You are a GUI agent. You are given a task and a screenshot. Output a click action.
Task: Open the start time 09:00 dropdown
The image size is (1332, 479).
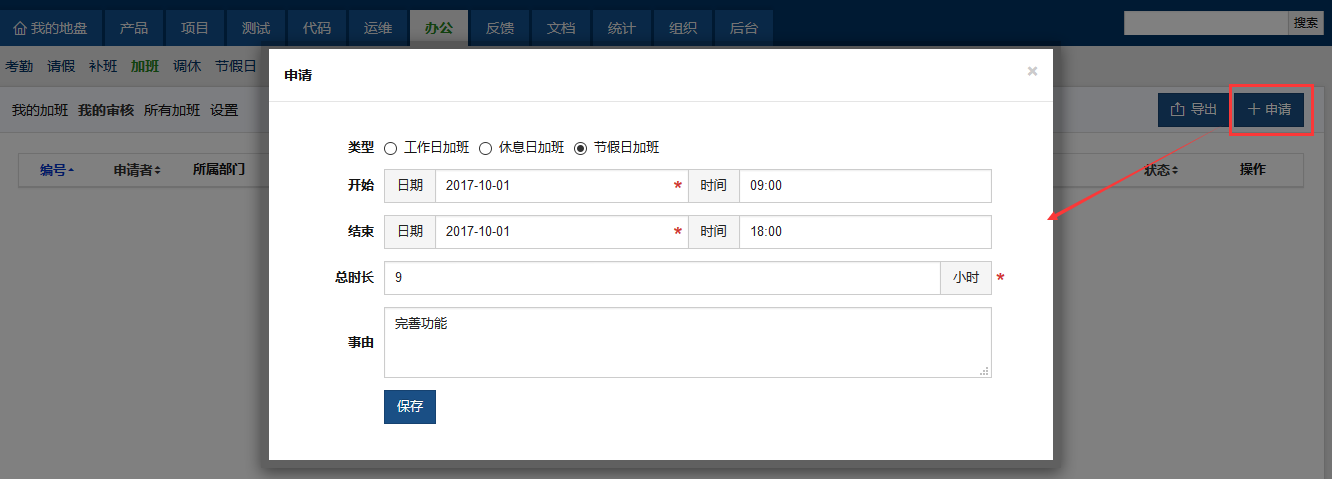(x=865, y=186)
